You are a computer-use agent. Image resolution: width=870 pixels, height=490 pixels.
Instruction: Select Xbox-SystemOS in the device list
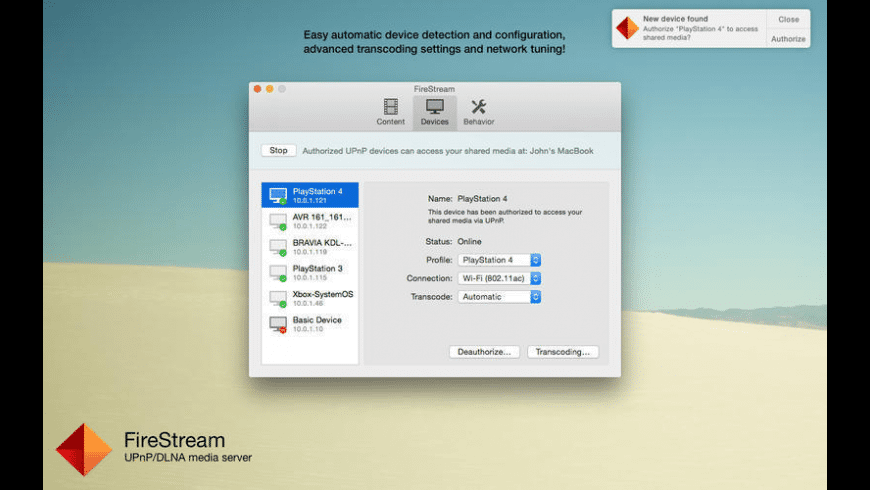310,298
